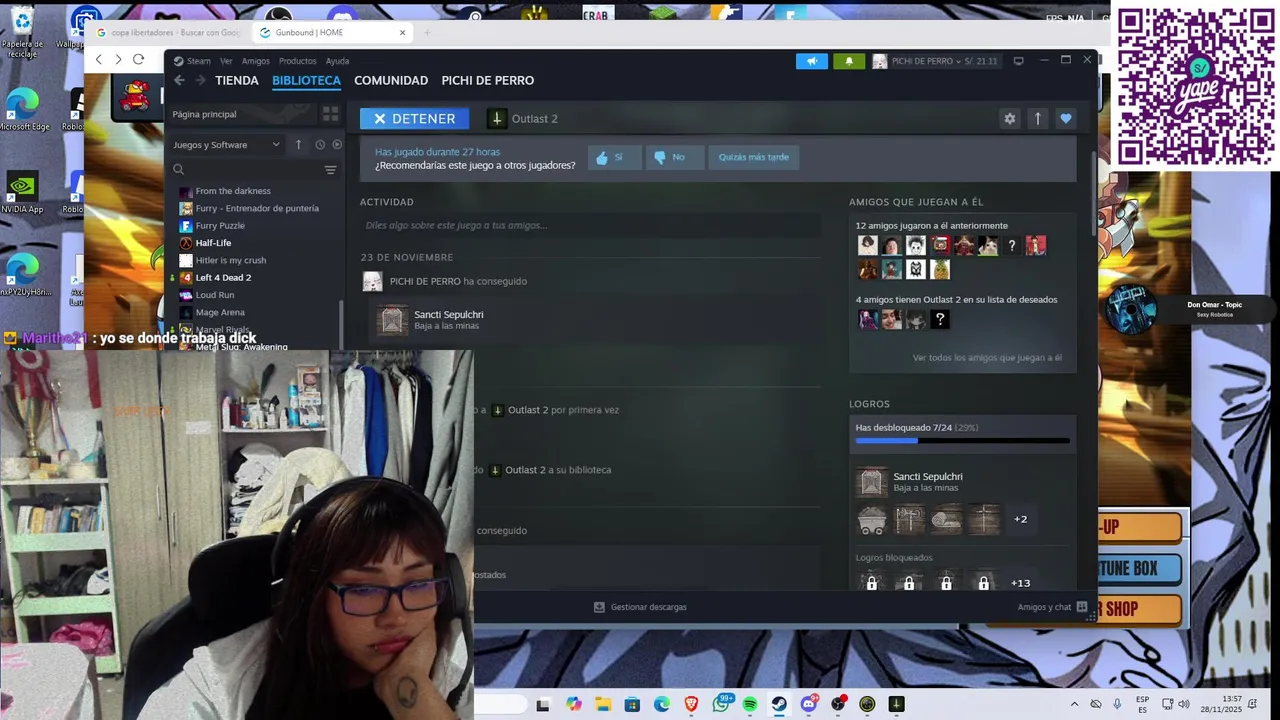The image size is (1280, 720).
Task: Select BIBLIOTECA tab
Action: (x=306, y=81)
